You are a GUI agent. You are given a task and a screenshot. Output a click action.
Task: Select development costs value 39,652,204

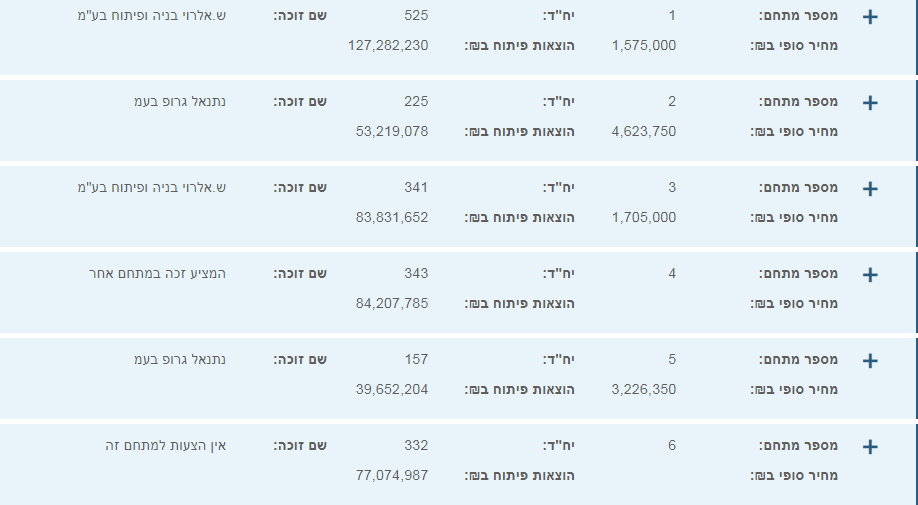(x=392, y=389)
